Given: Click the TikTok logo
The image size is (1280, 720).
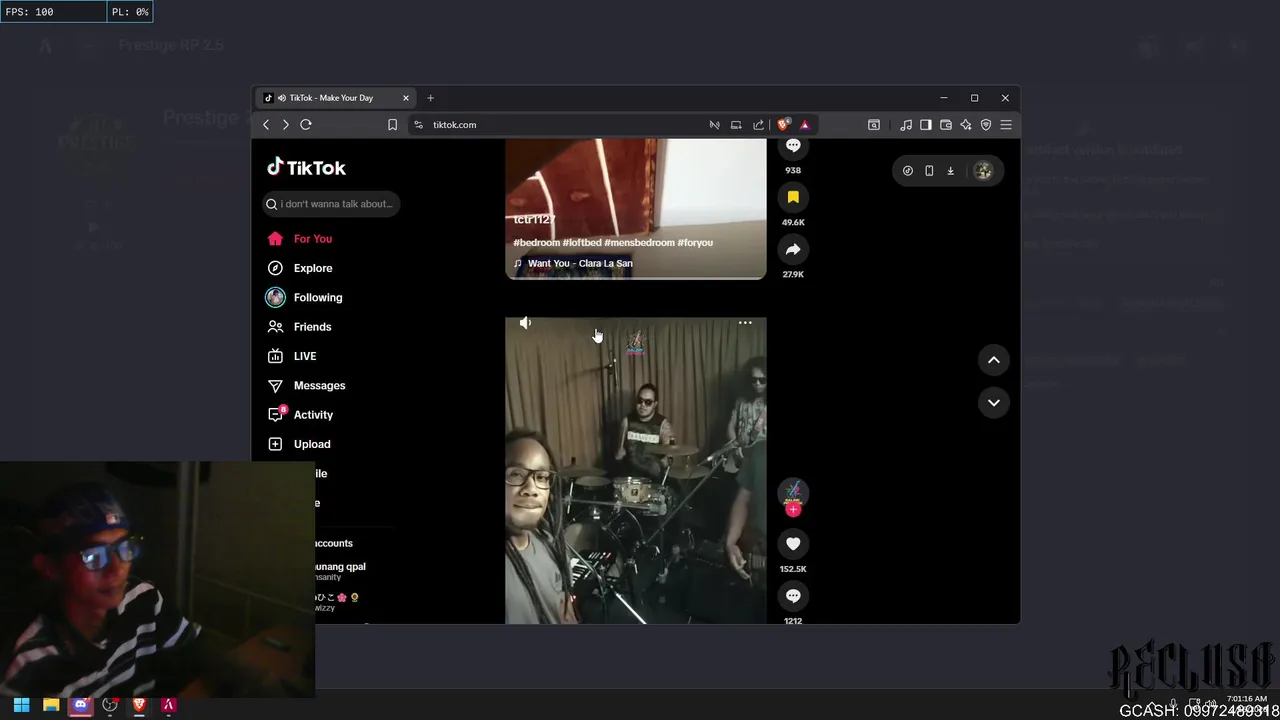Looking at the screenshot, I should pos(307,167).
